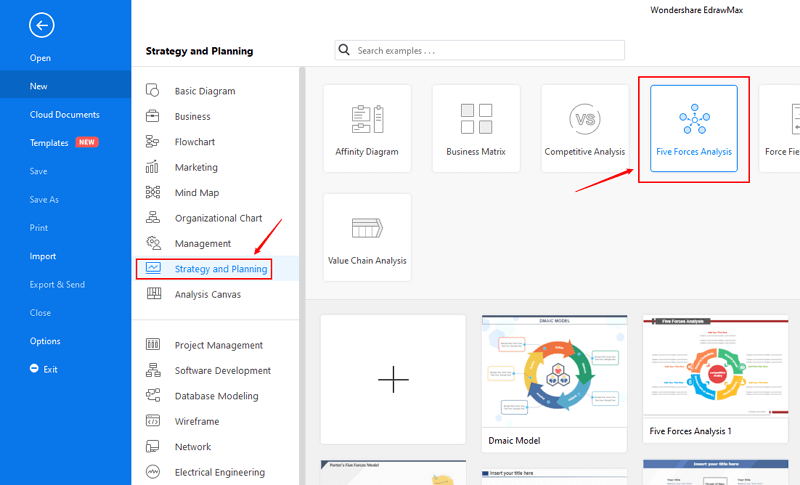Click the Management gear icon
Viewport: 800px width, 485px height.
coord(153,243)
